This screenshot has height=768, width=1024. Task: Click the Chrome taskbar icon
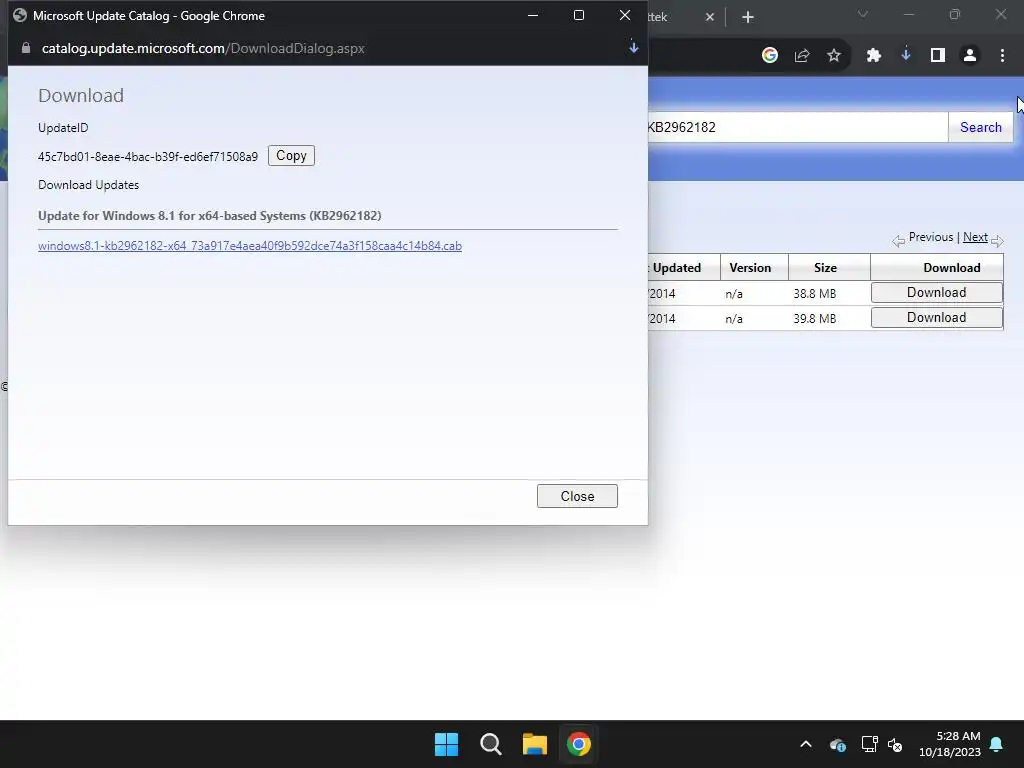tap(579, 744)
